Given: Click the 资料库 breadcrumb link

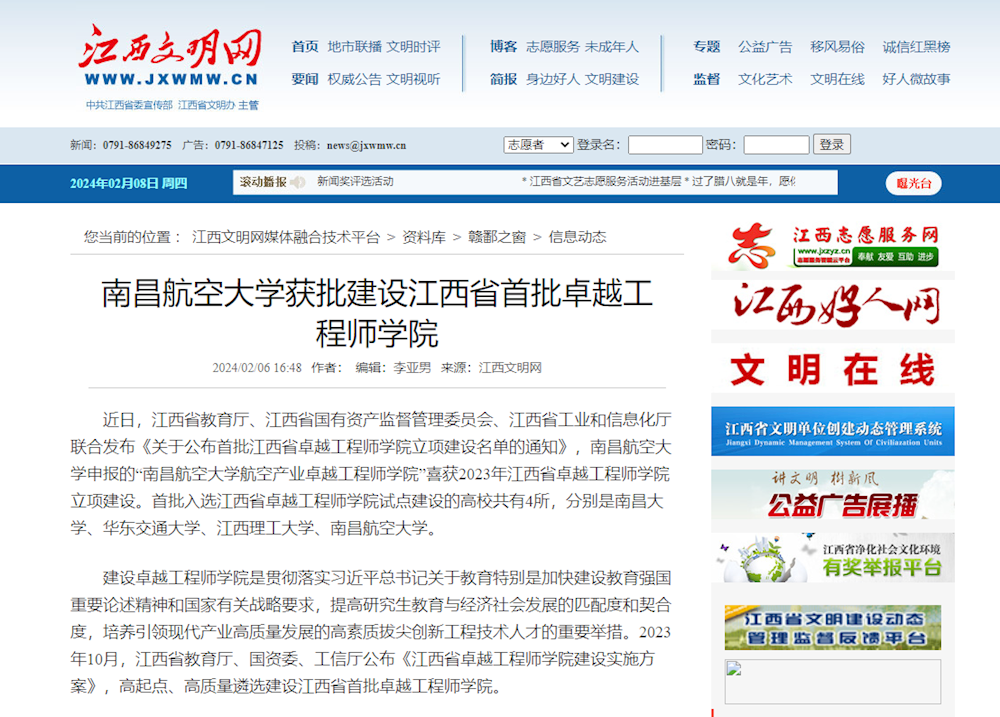Looking at the screenshot, I should (x=424, y=237).
